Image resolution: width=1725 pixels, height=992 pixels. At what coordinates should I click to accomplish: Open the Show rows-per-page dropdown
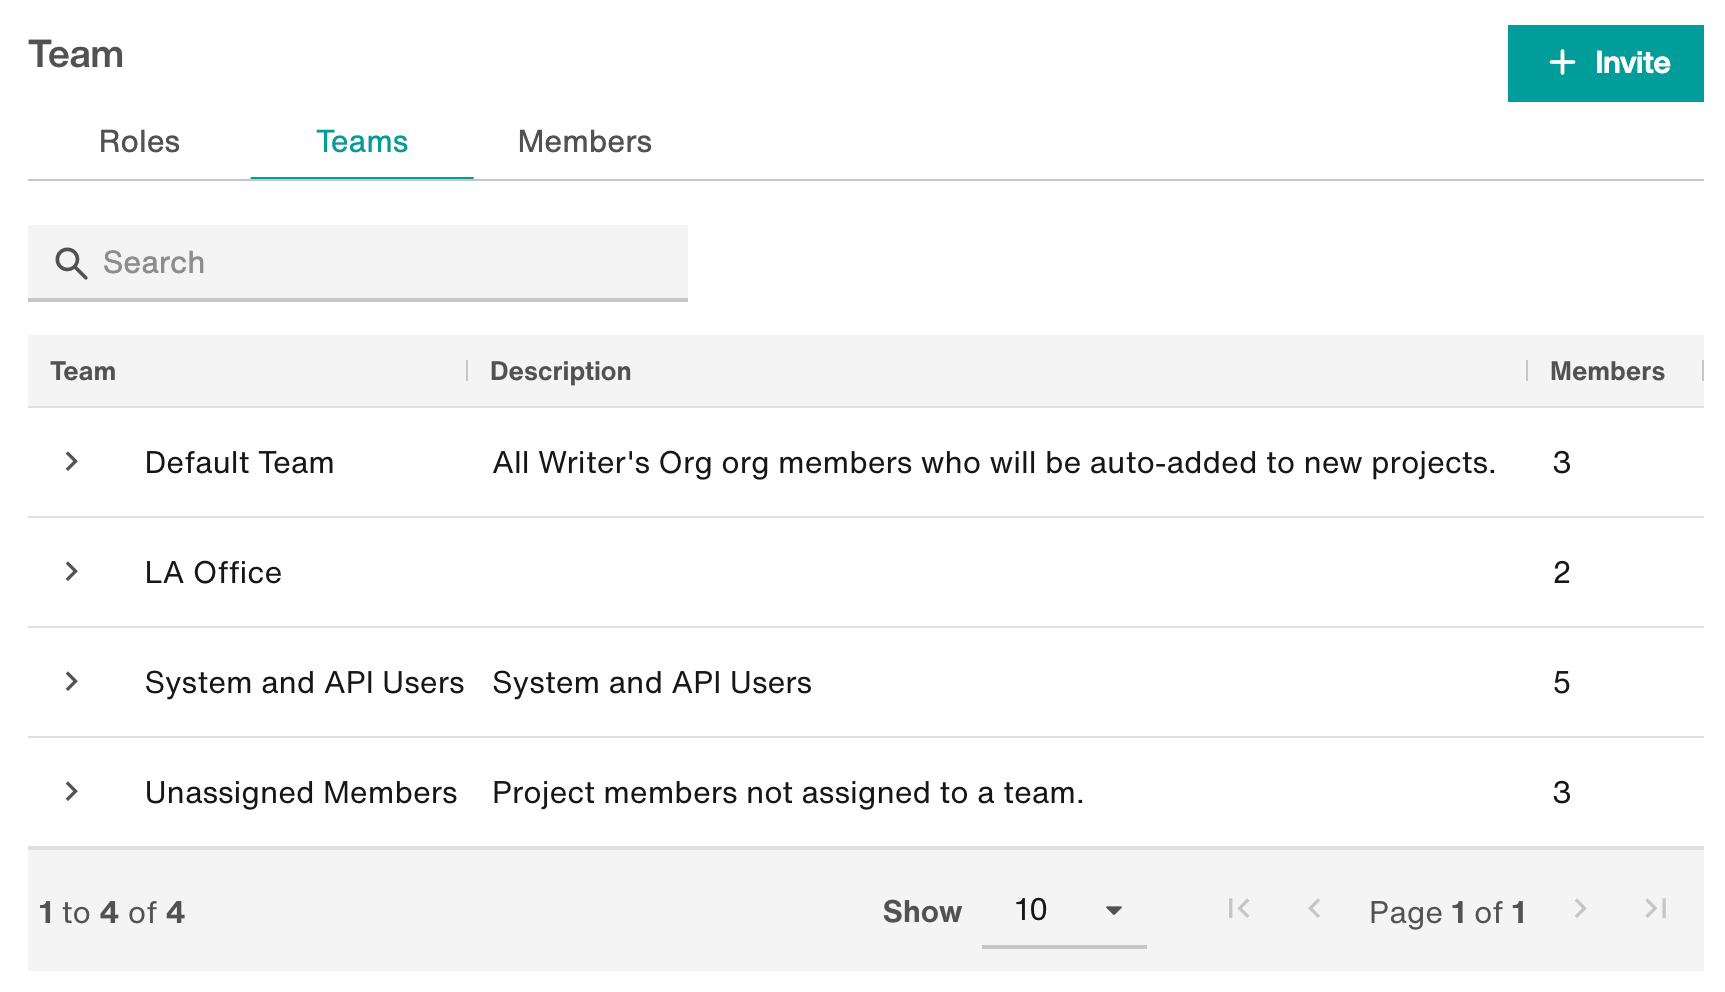point(1064,911)
